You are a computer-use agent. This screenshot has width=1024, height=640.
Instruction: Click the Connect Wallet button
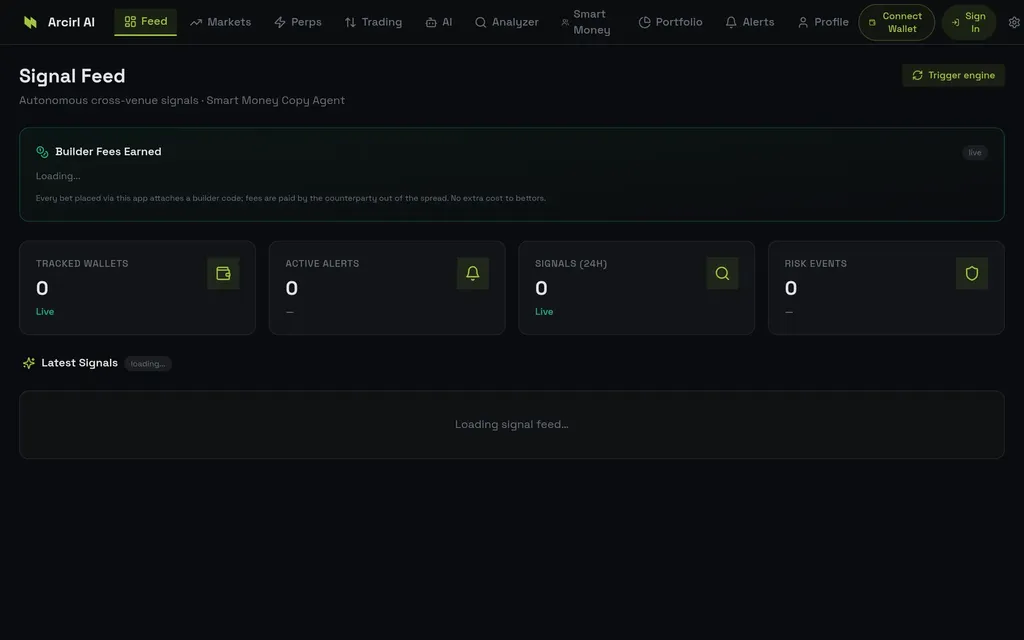[x=896, y=22]
